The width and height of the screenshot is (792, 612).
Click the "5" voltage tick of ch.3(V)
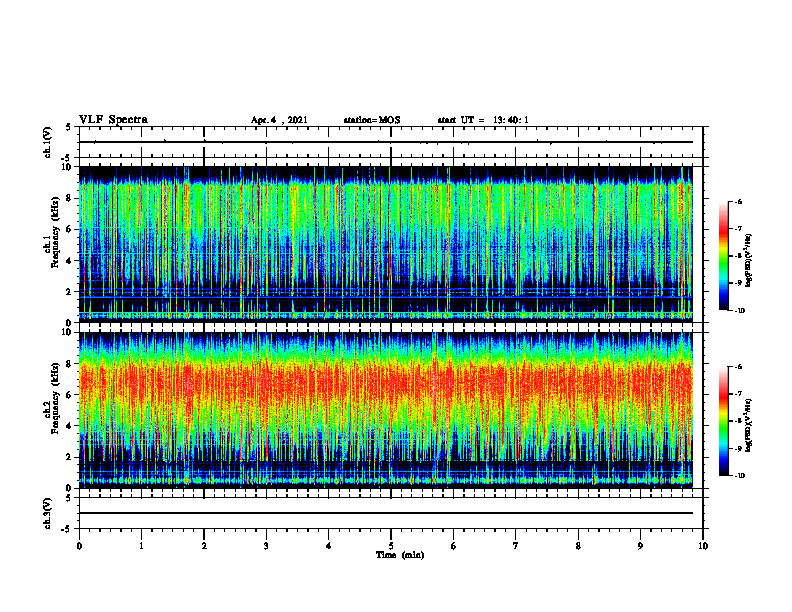(x=68, y=498)
